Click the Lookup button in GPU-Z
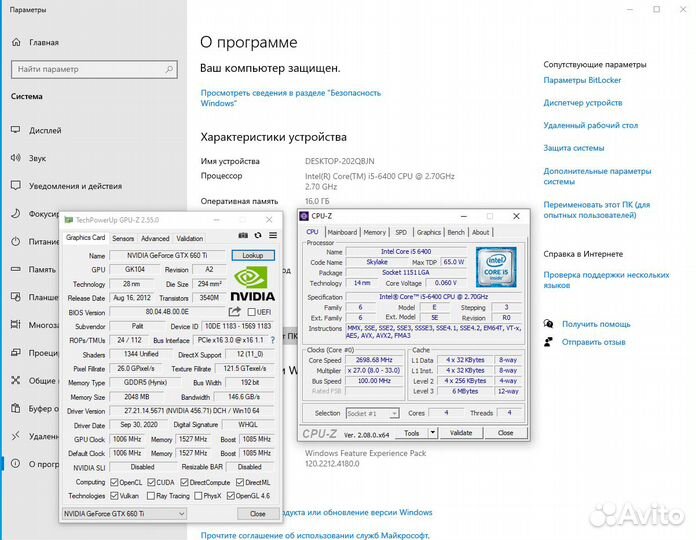The width and height of the screenshot is (696, 540). [x=252, y=256]
